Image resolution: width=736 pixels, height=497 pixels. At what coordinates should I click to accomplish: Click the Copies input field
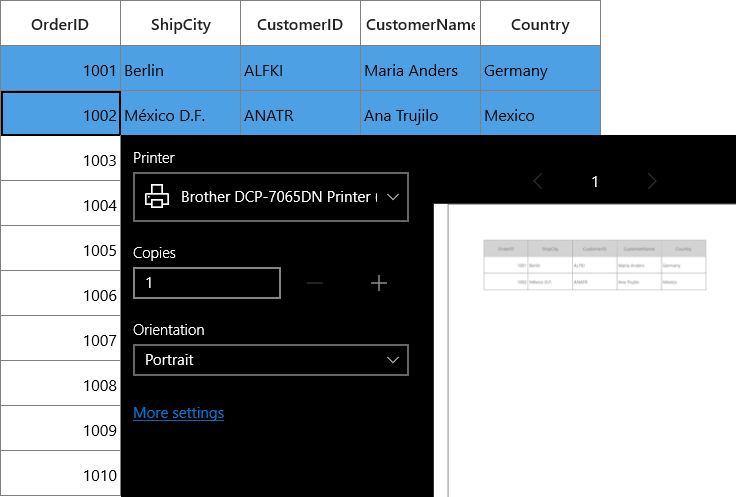(x=207, y=283)
